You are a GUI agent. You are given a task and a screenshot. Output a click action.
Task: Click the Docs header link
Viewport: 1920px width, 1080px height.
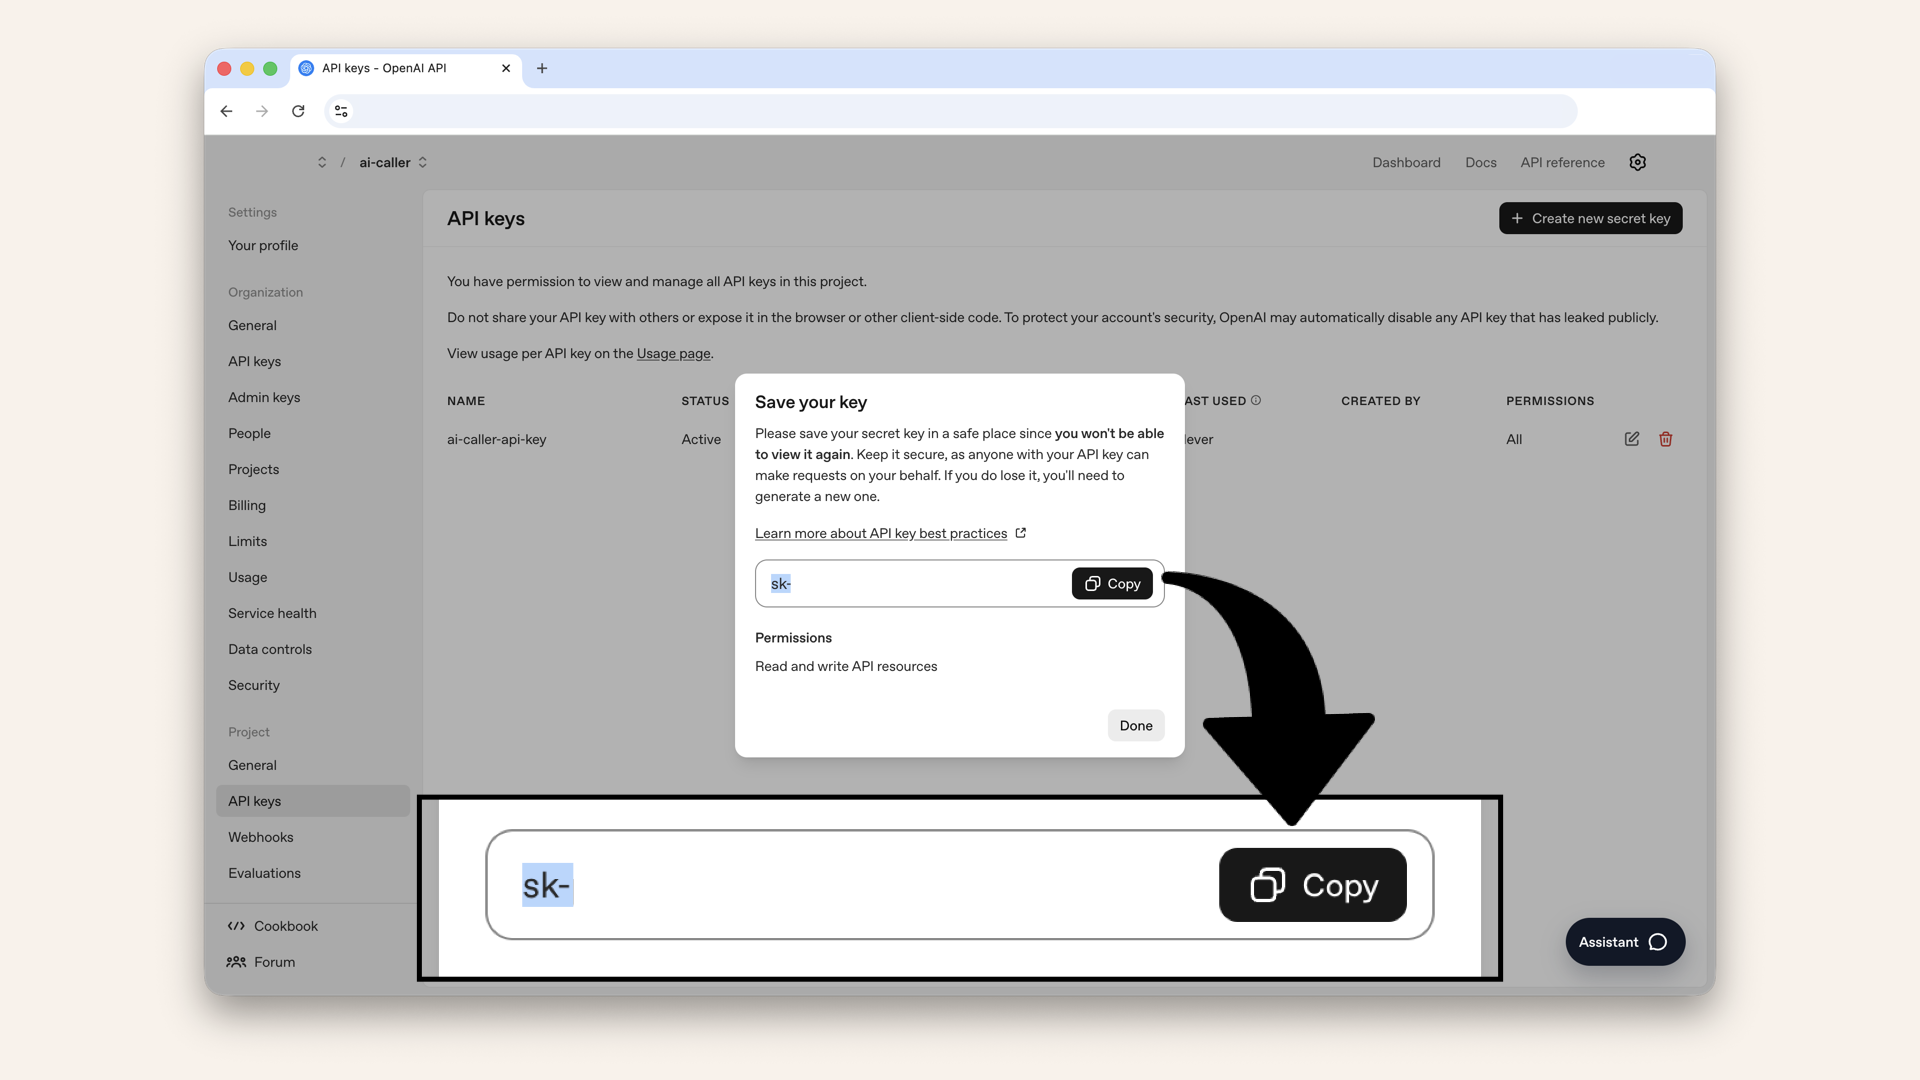pos(1480,162)
